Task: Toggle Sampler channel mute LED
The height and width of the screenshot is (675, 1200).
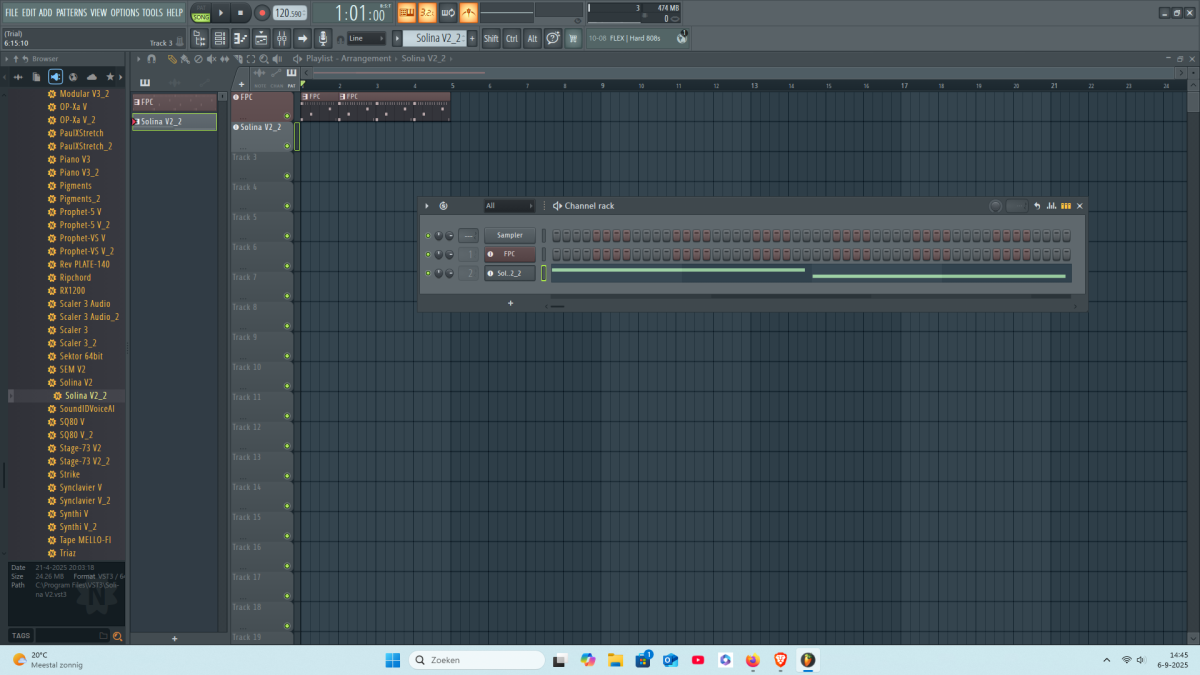Action: 428,236
